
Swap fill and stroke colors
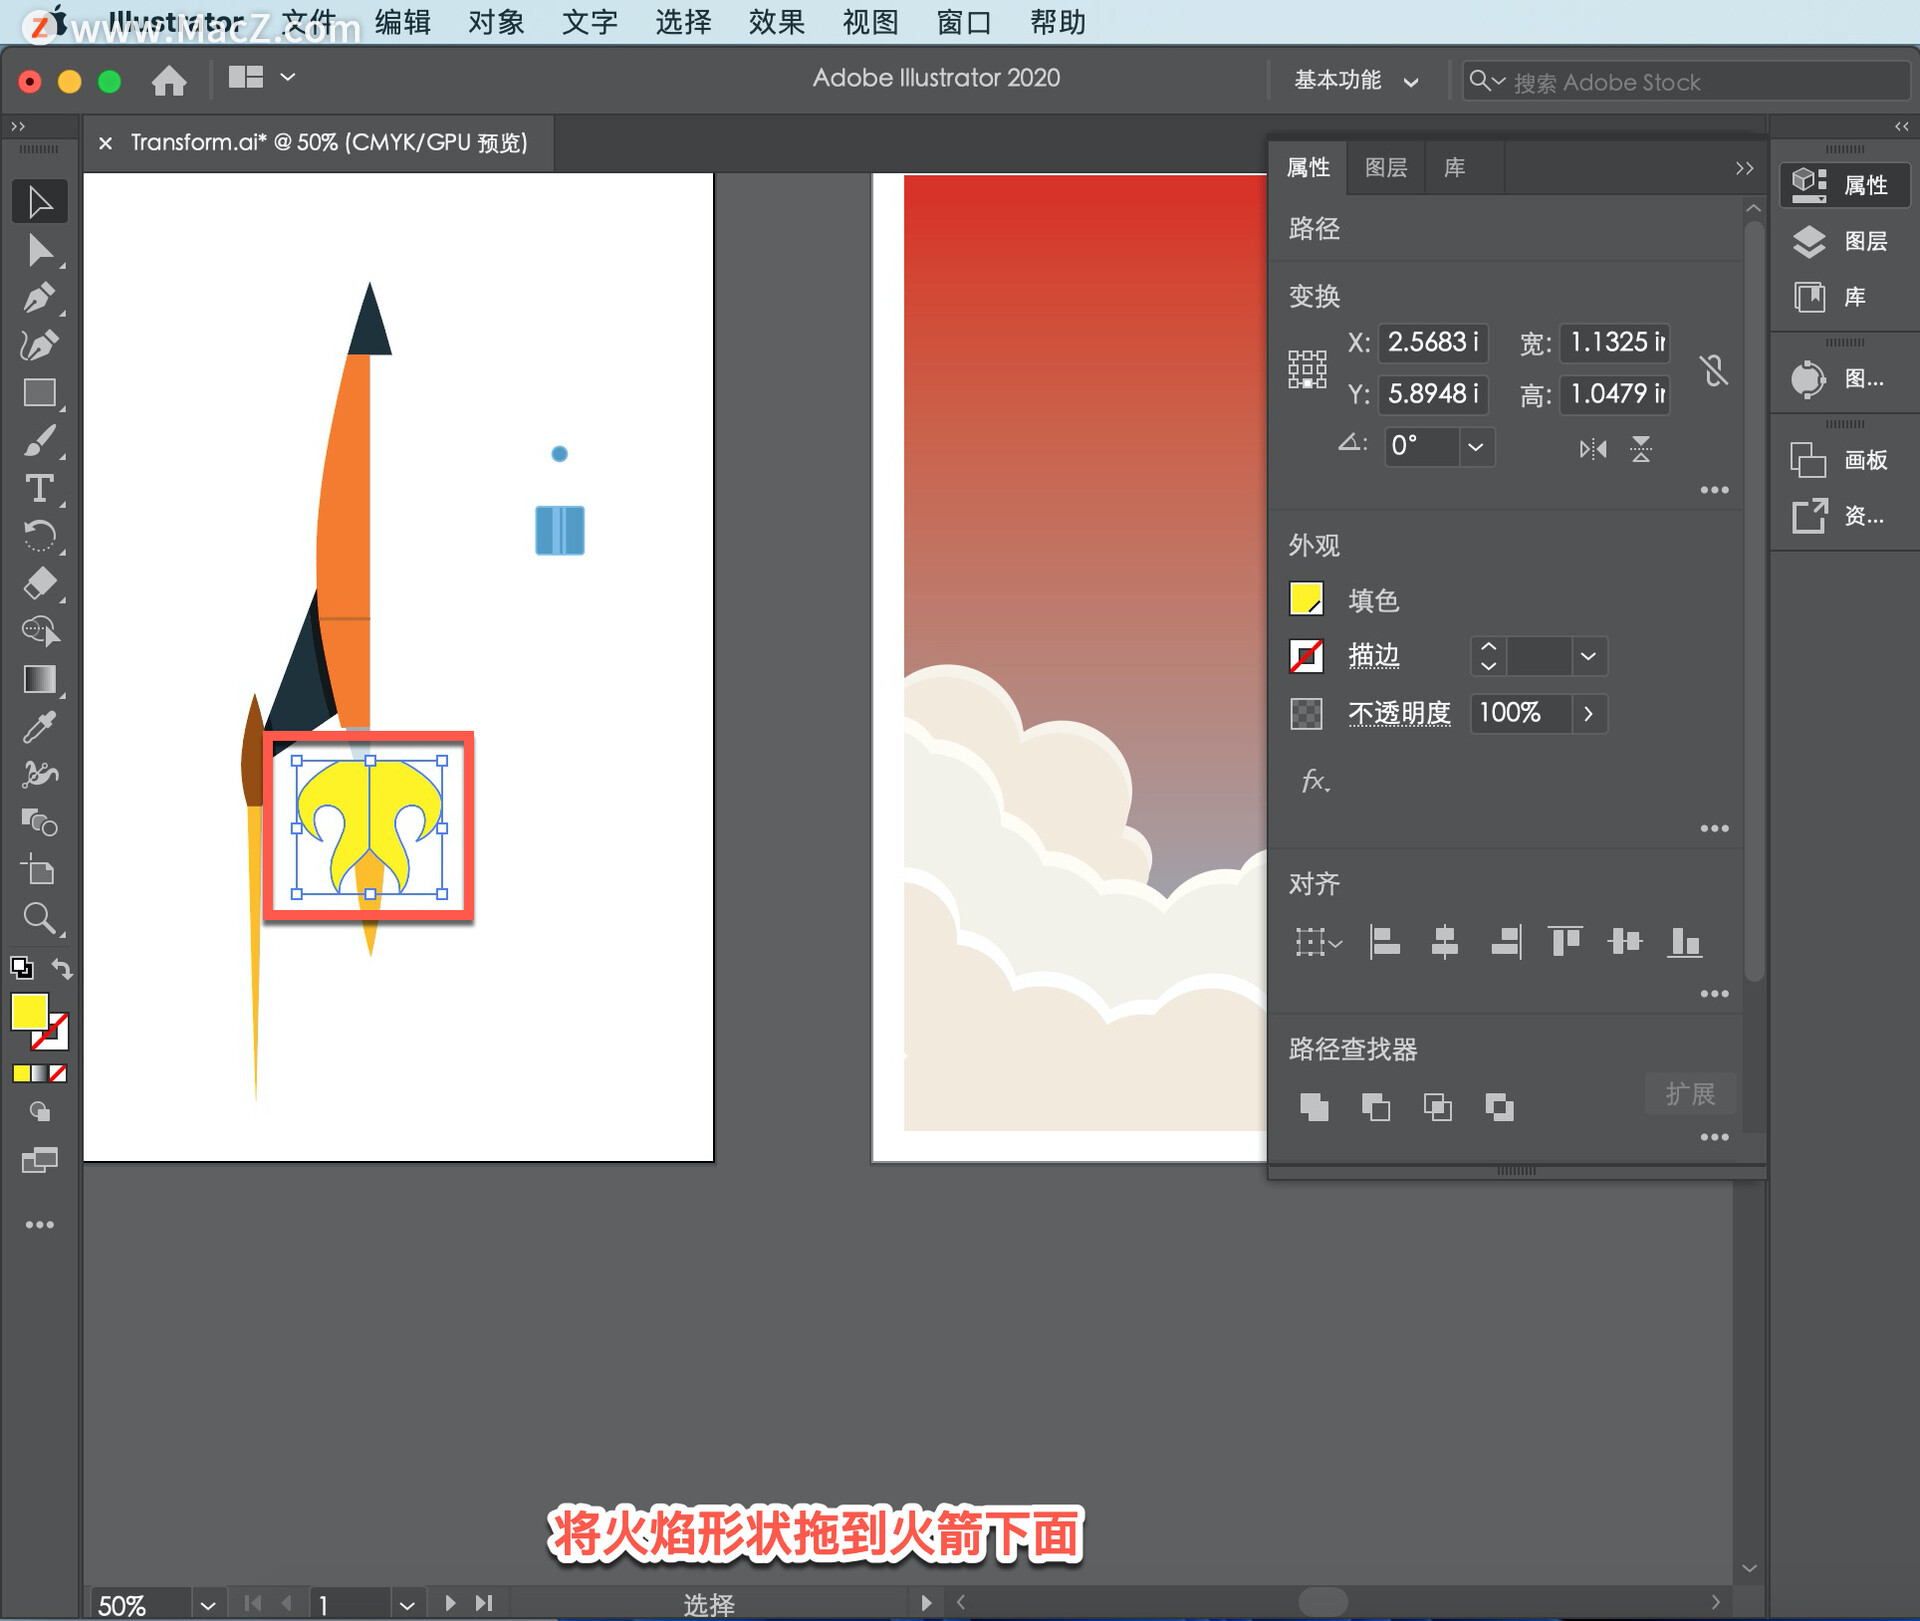[62, 968]
